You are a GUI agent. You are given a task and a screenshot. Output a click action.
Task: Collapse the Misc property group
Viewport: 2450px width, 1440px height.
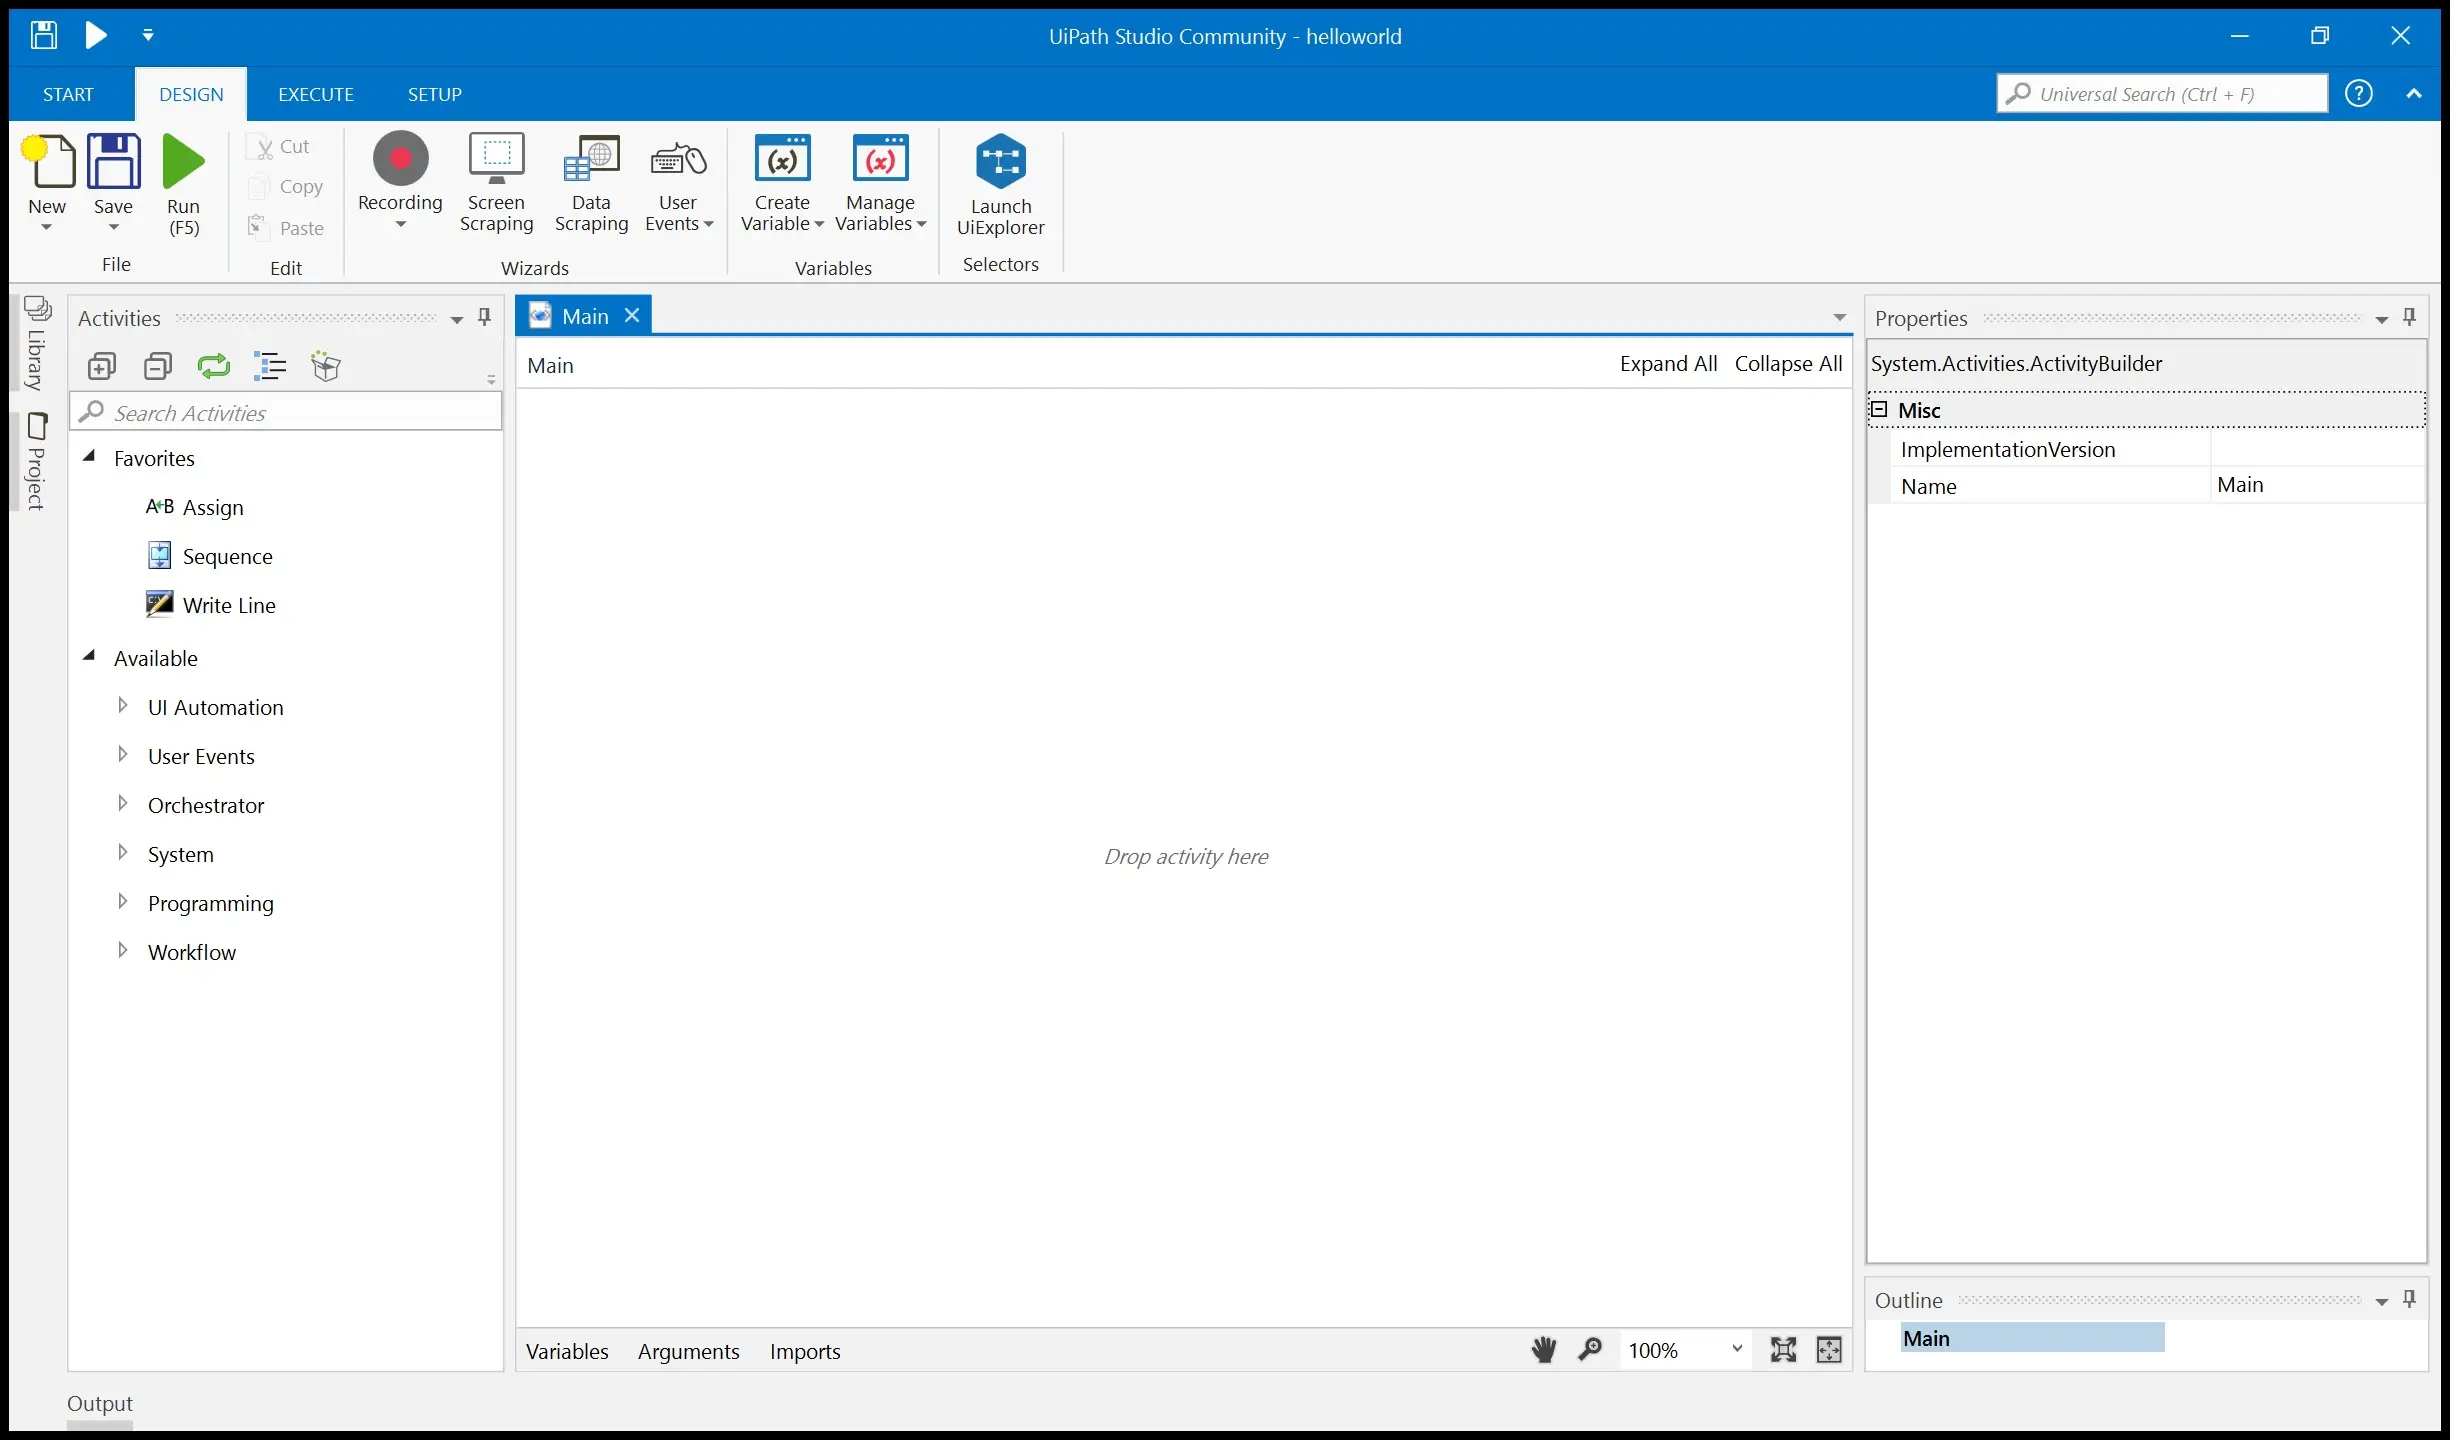point(1879,409)
